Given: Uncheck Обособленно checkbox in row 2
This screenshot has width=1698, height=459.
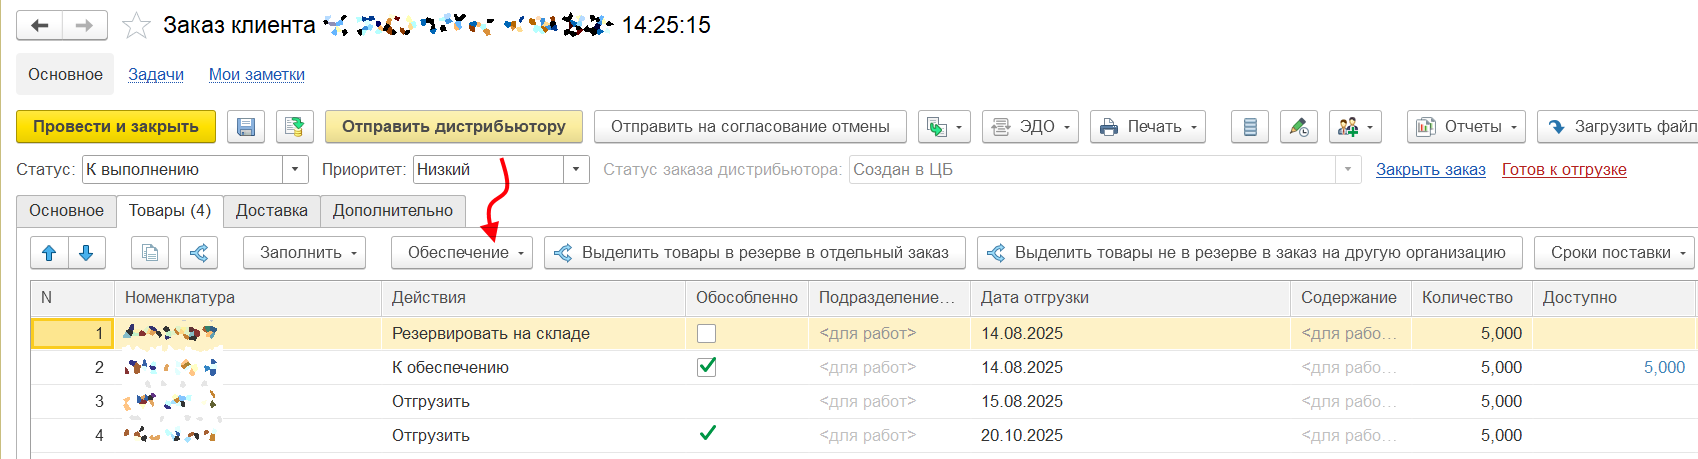Looking at the screenshot, I should [706, 367].
